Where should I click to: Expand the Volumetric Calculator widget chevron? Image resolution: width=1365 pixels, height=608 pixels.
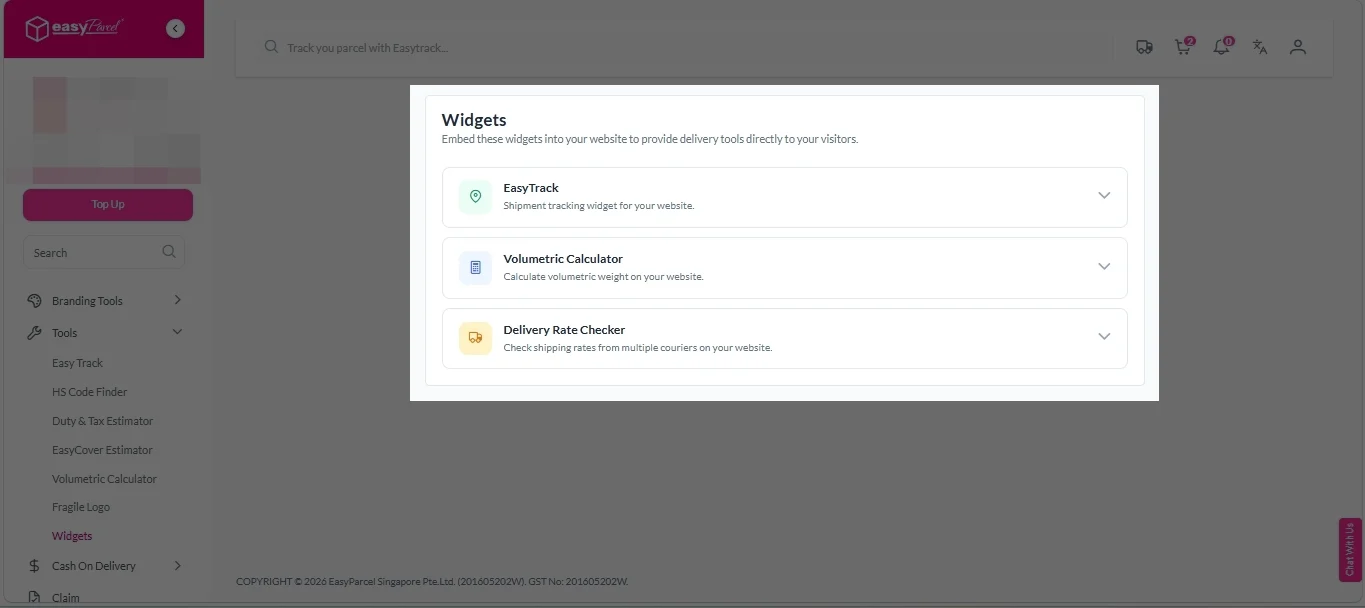pos(1104,267)
